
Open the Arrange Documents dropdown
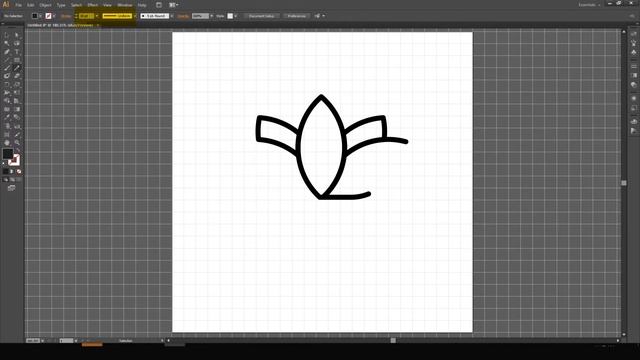173,5
